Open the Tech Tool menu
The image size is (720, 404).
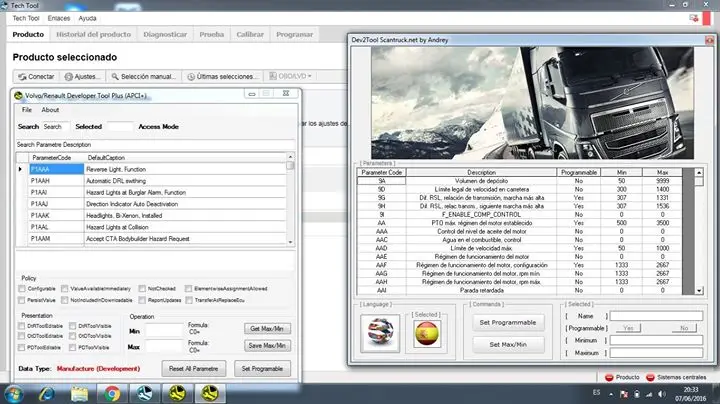tap(26, 18)
